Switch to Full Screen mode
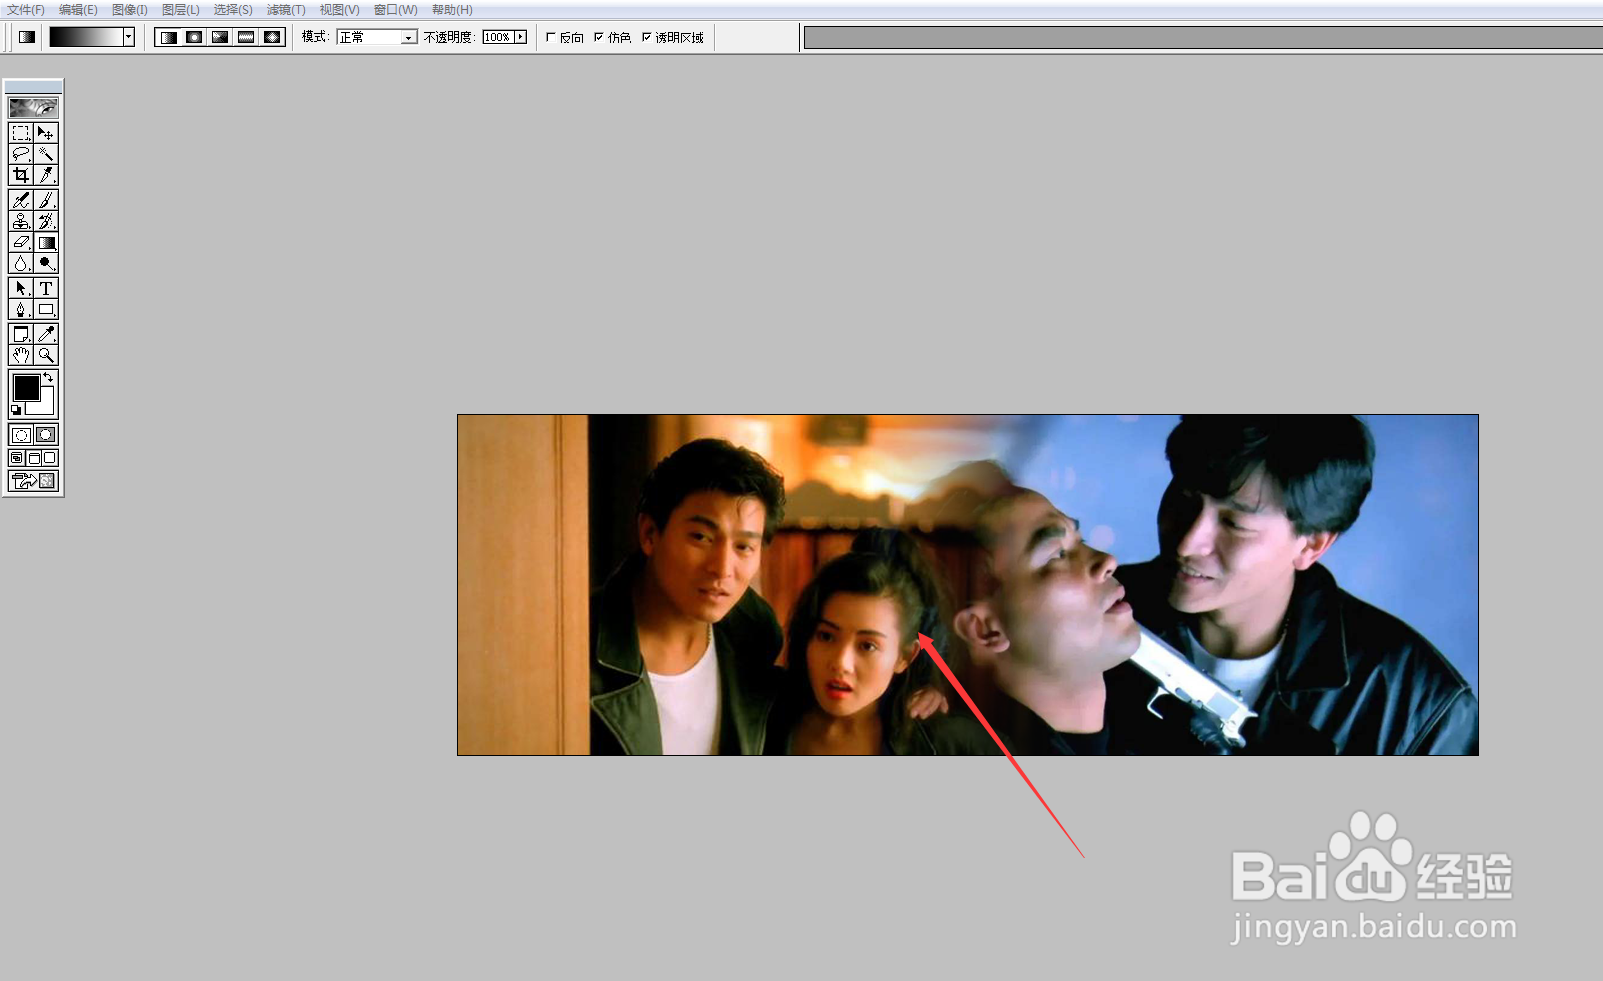 50,458
